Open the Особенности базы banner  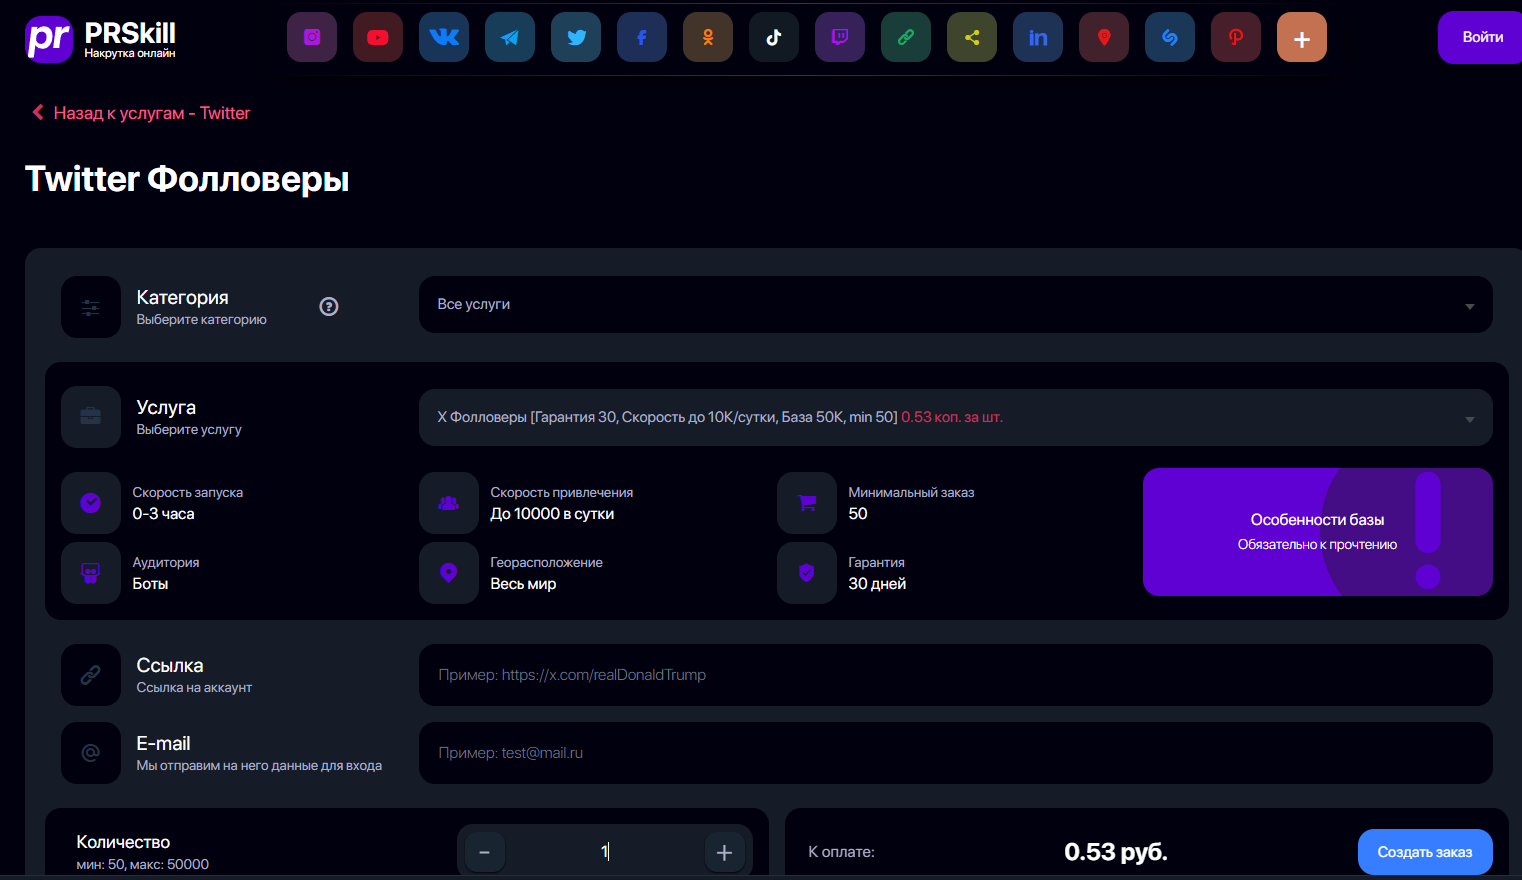1318,532
